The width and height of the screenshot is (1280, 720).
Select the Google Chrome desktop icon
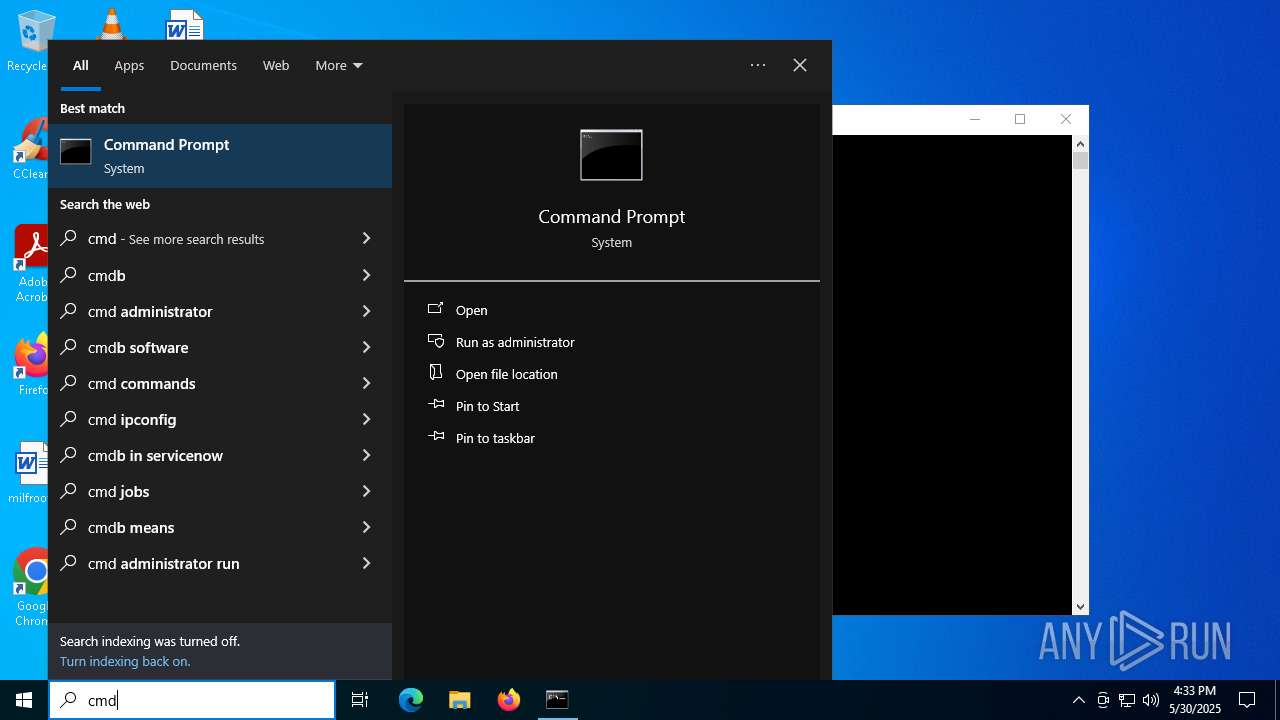31,587
